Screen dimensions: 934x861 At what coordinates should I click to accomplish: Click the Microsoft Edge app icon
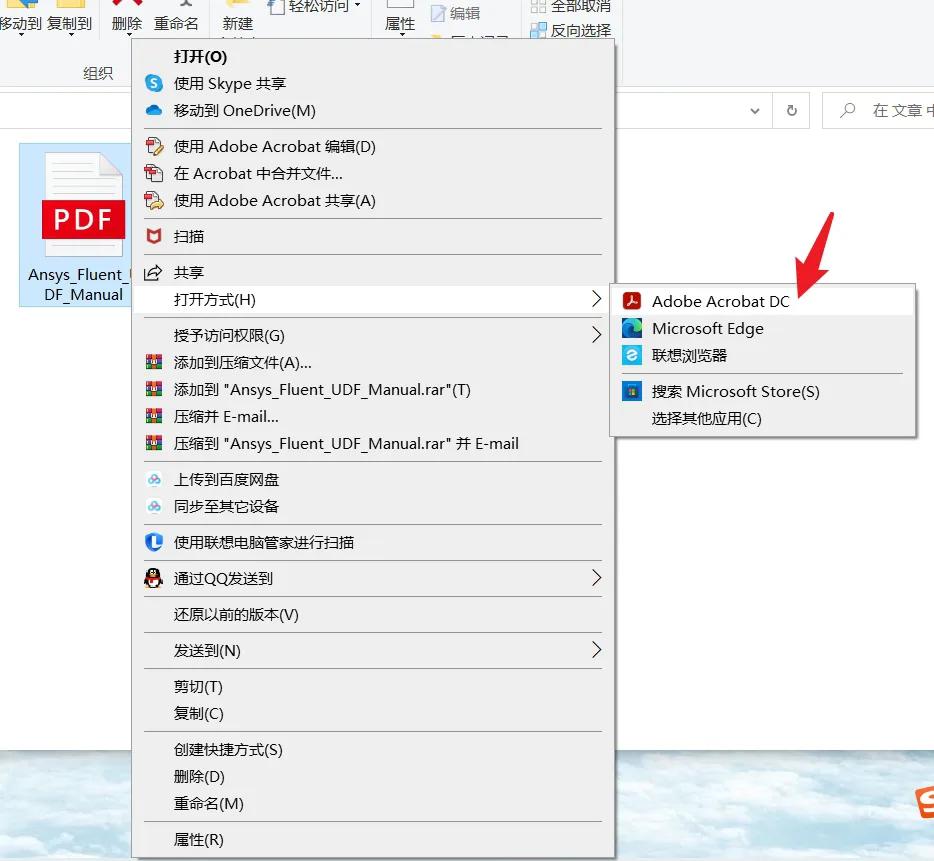(632, 328)
